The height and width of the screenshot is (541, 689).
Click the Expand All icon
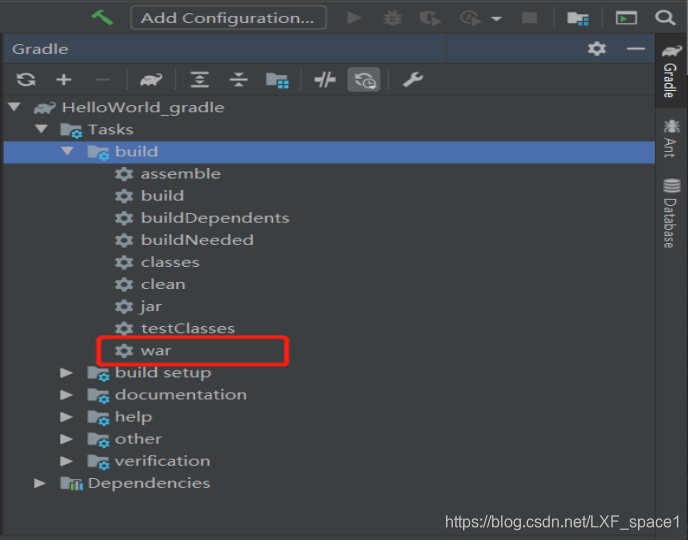pos(199,80)
